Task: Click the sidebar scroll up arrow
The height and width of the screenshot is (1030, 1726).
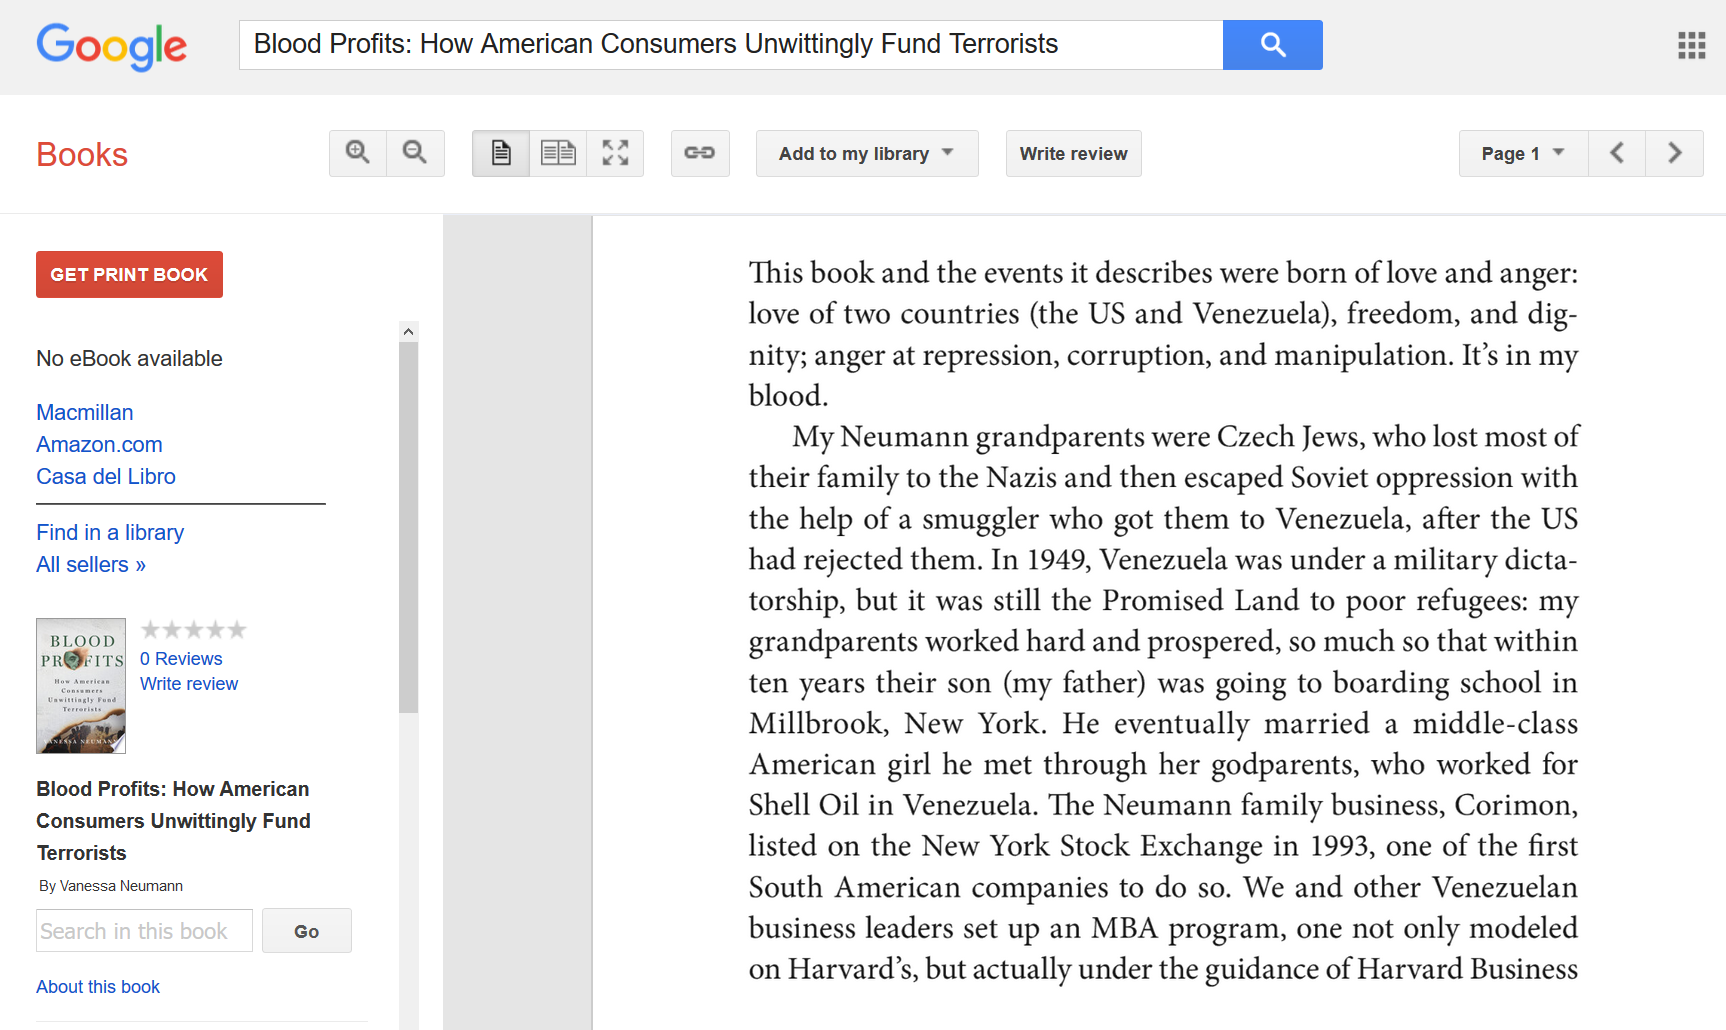Action: (x=408, y=331)
